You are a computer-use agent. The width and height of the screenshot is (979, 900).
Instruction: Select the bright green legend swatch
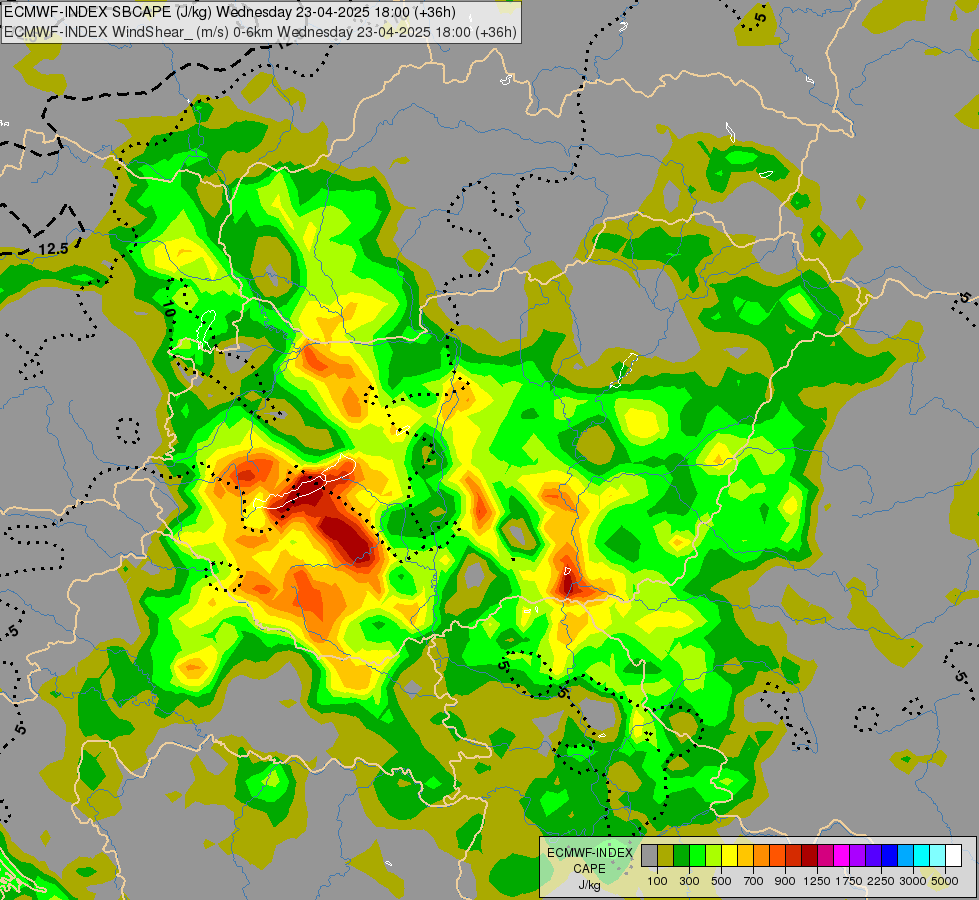point(698,855)
